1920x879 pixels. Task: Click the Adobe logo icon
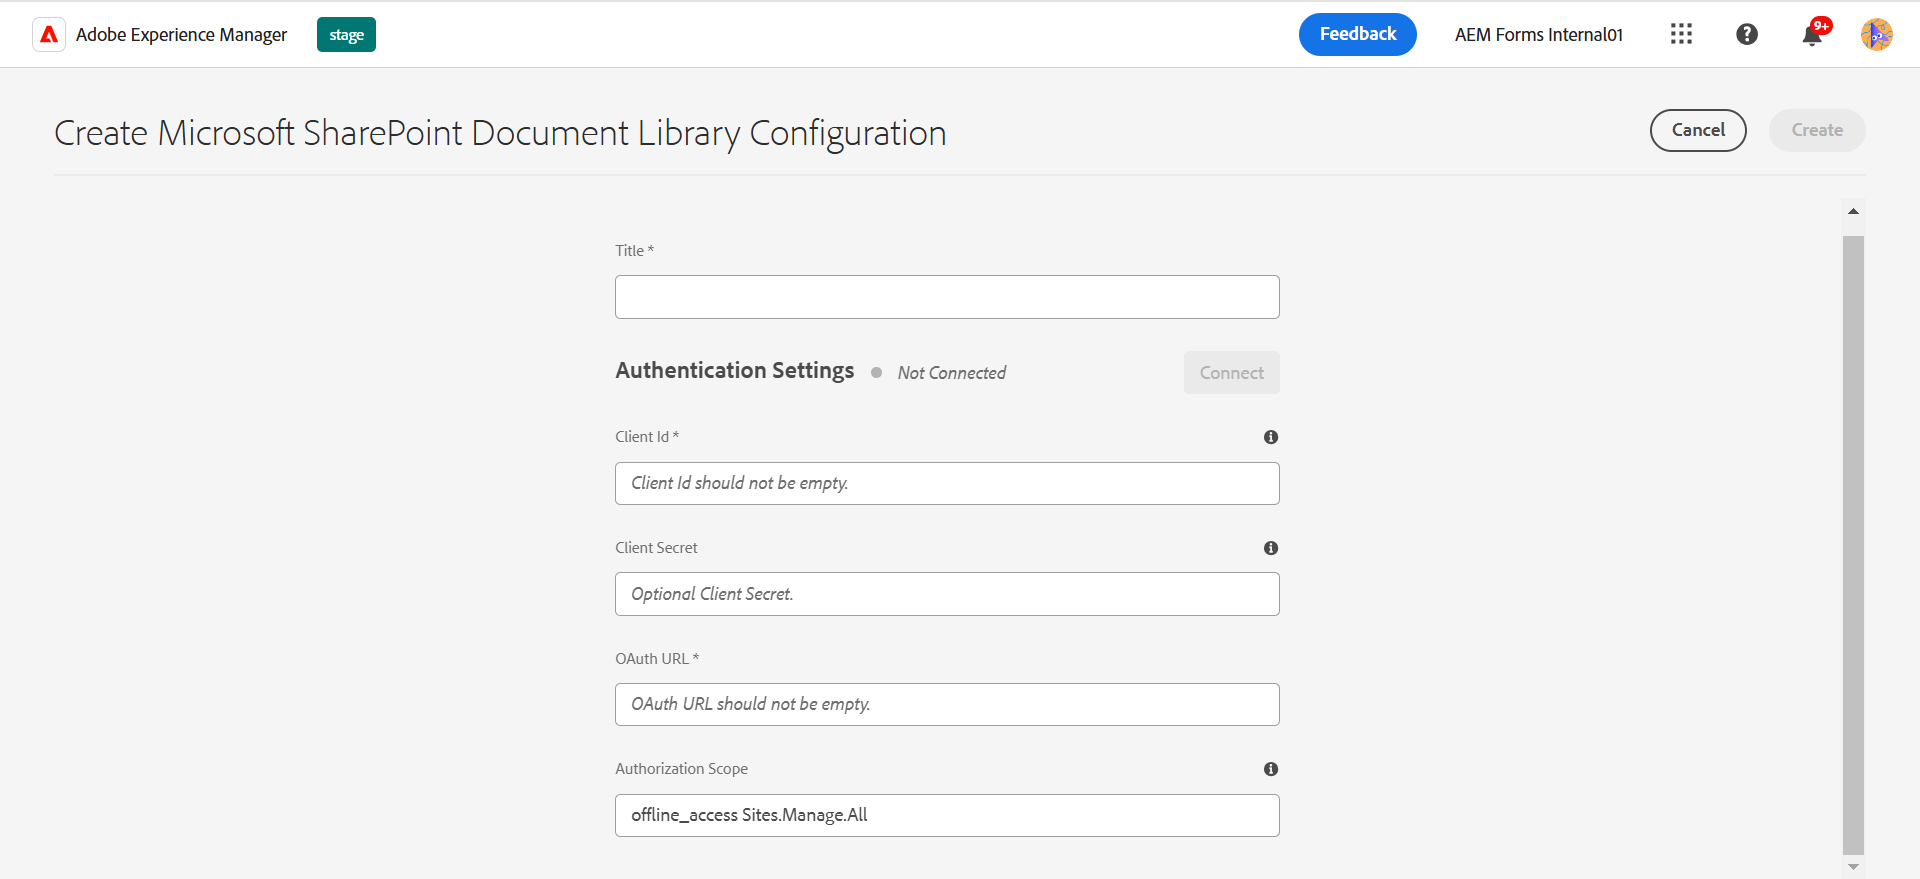(49, 35)
